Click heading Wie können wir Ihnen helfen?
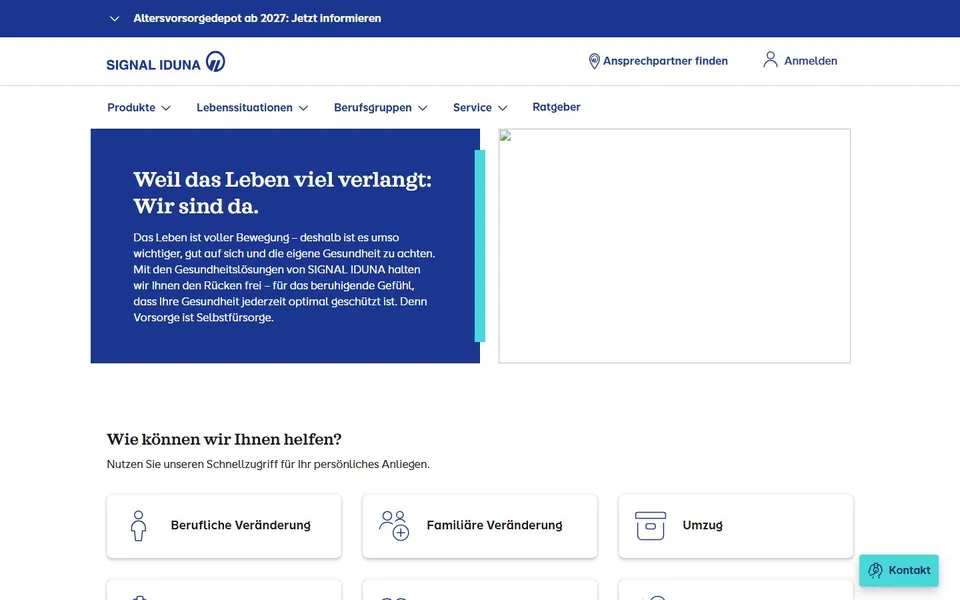Image resolution: width=960 pixels, height=600 pixels. coord(224,440)
